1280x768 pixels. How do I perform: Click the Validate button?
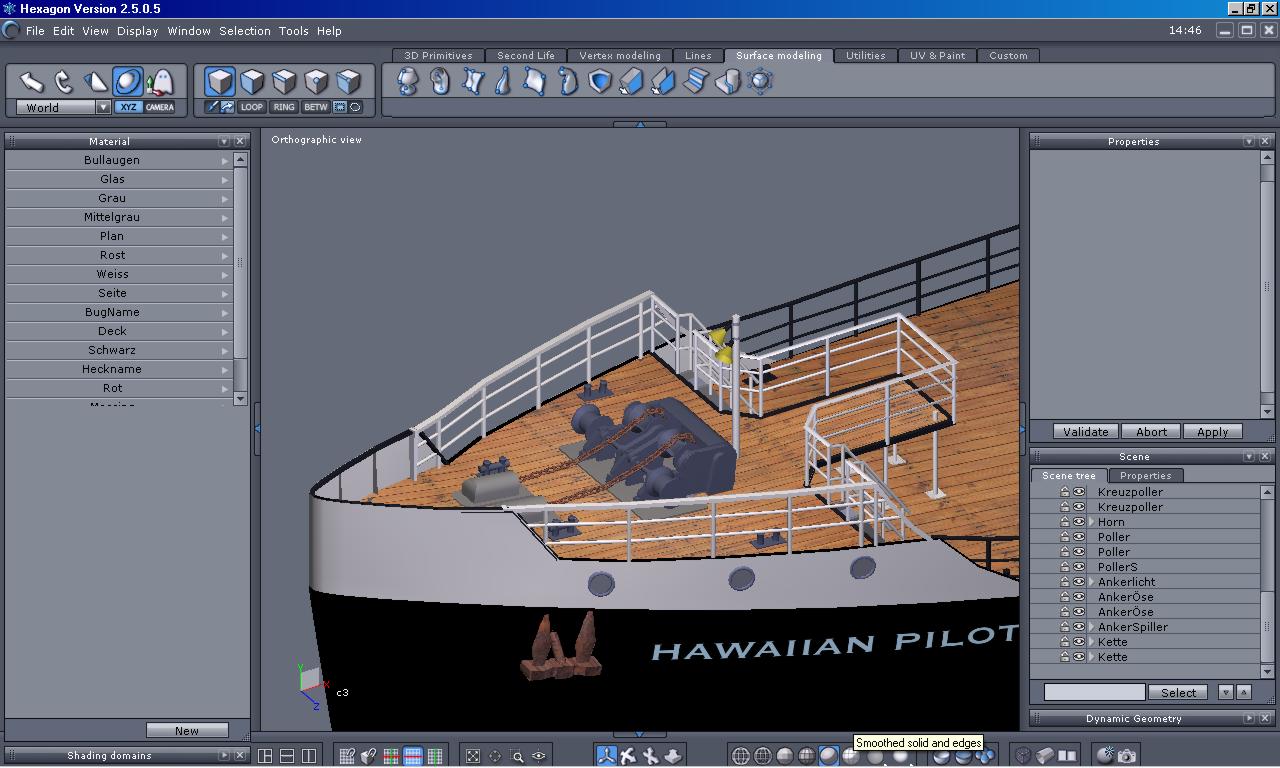click(1085, 432)
